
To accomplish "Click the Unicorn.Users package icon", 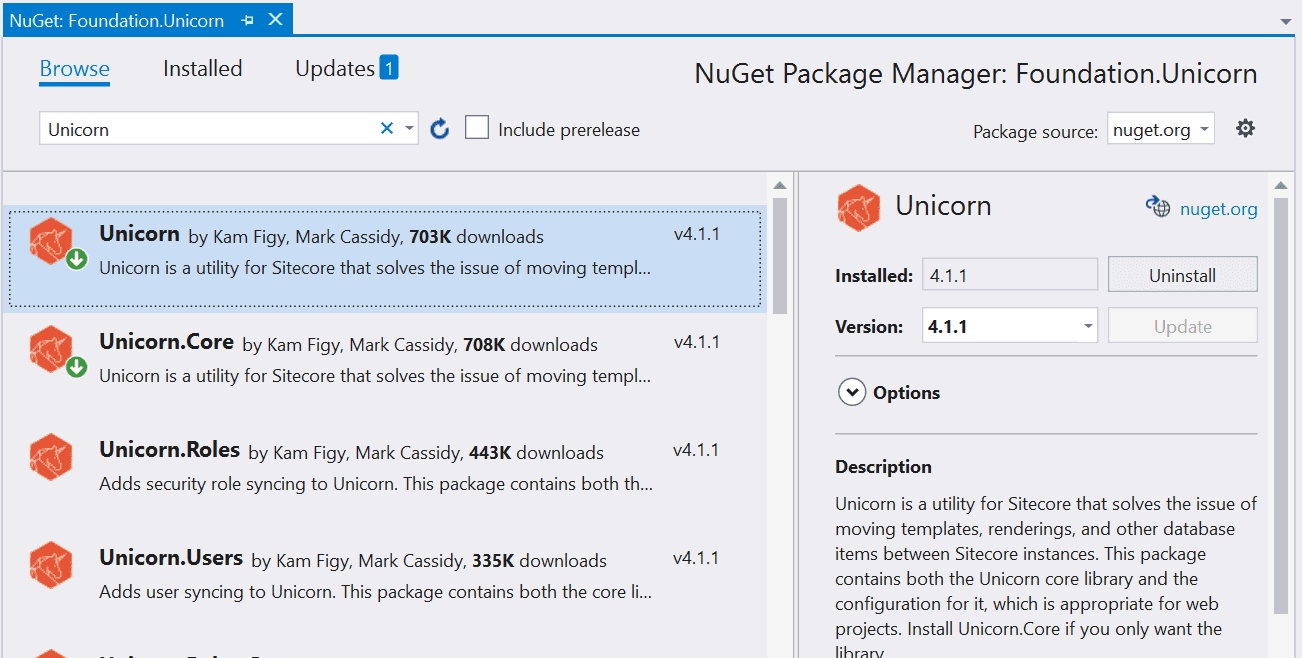I will (50, 565).
